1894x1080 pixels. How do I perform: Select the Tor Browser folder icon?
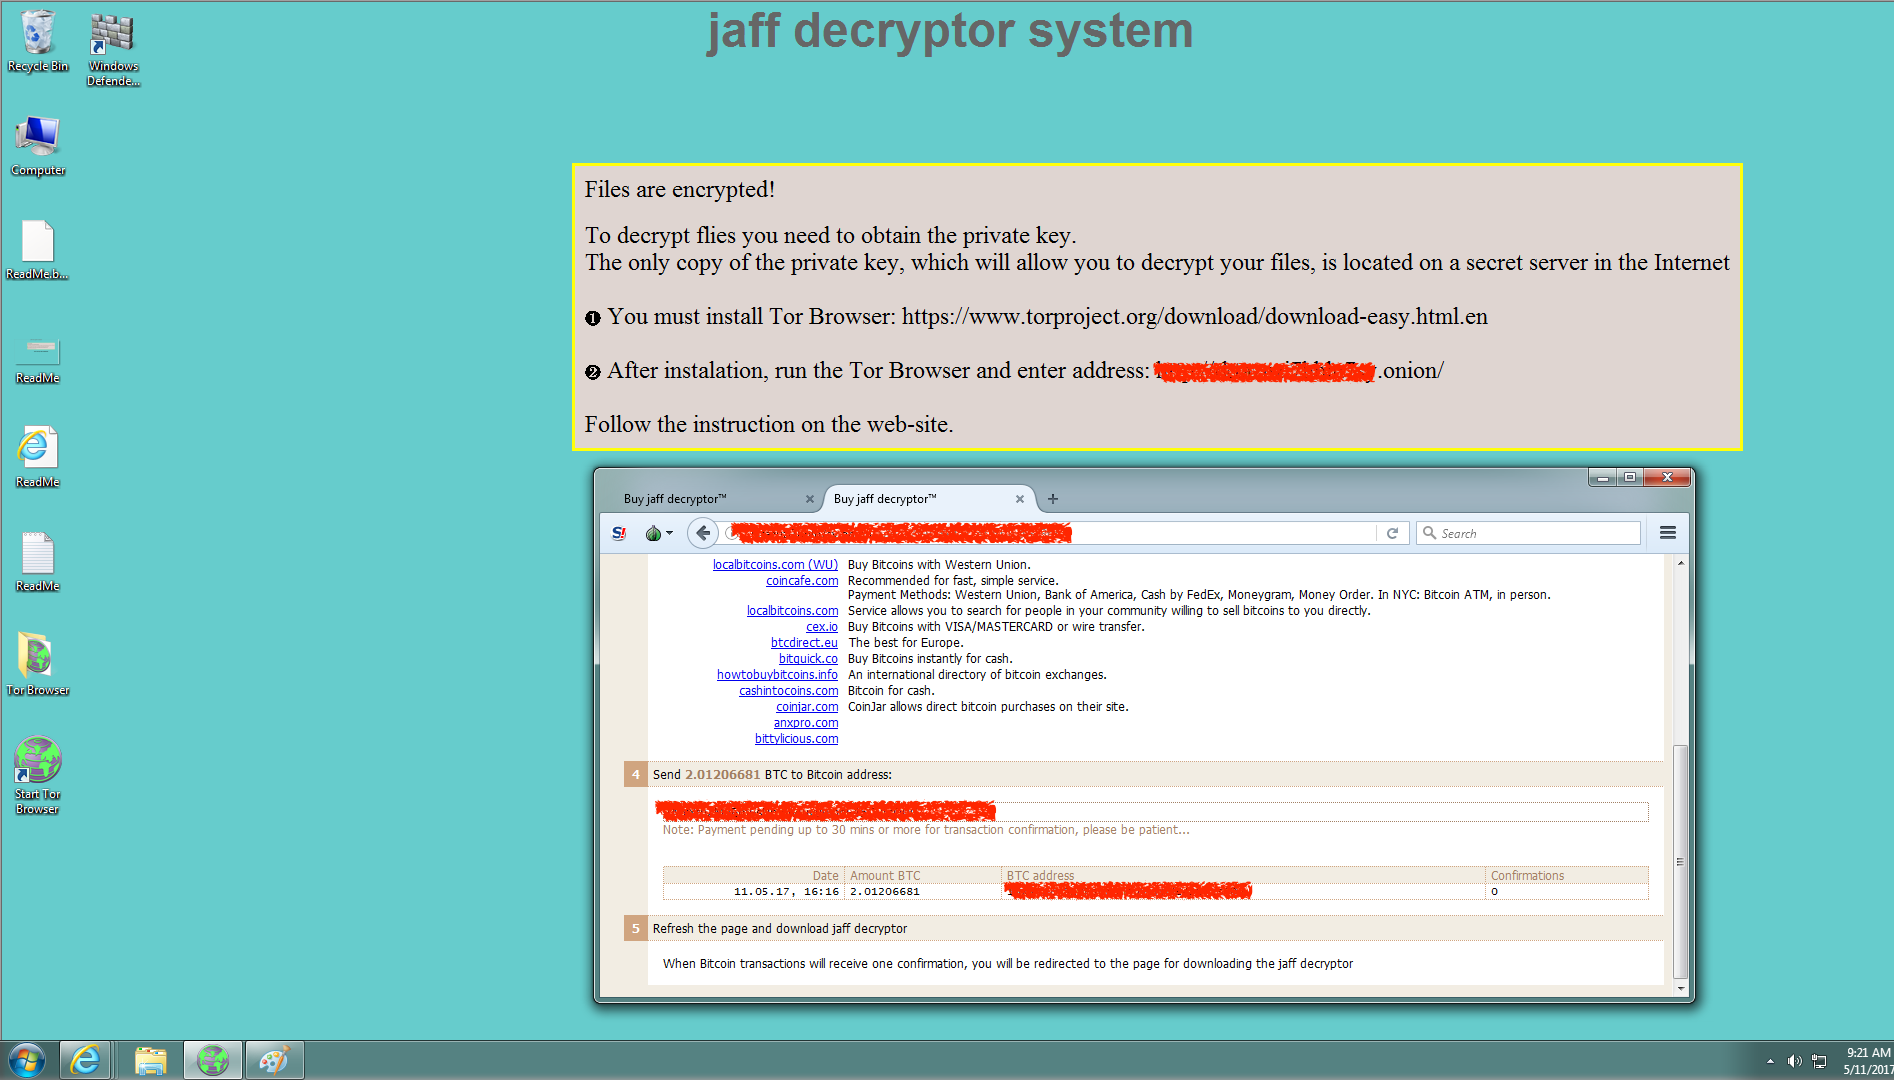pos(38,664)
